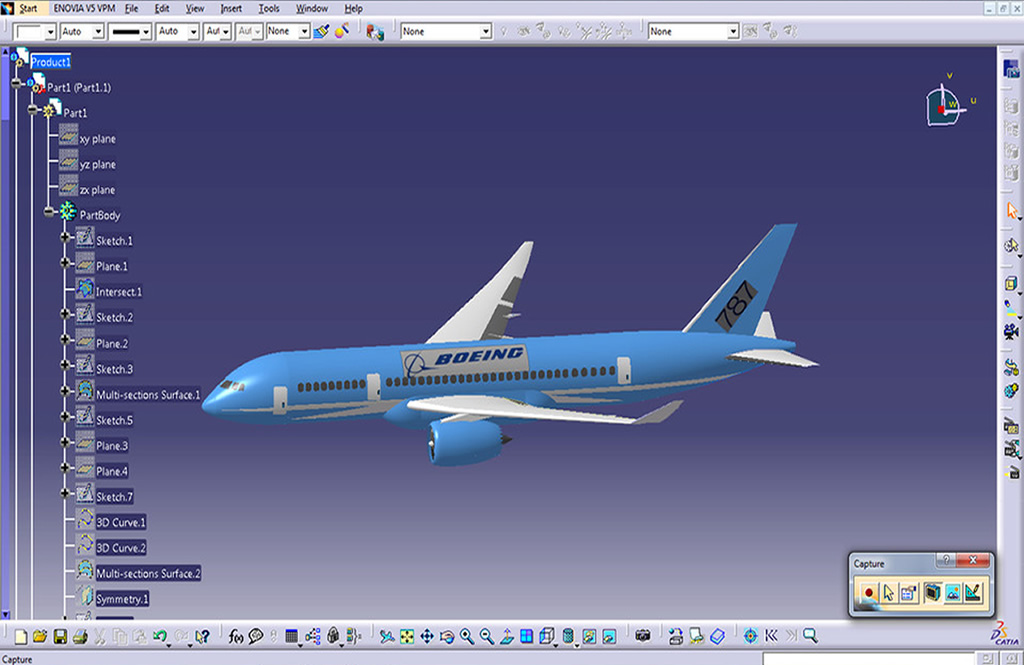Switch to multi-view four-pane layout

pos(526,636)
